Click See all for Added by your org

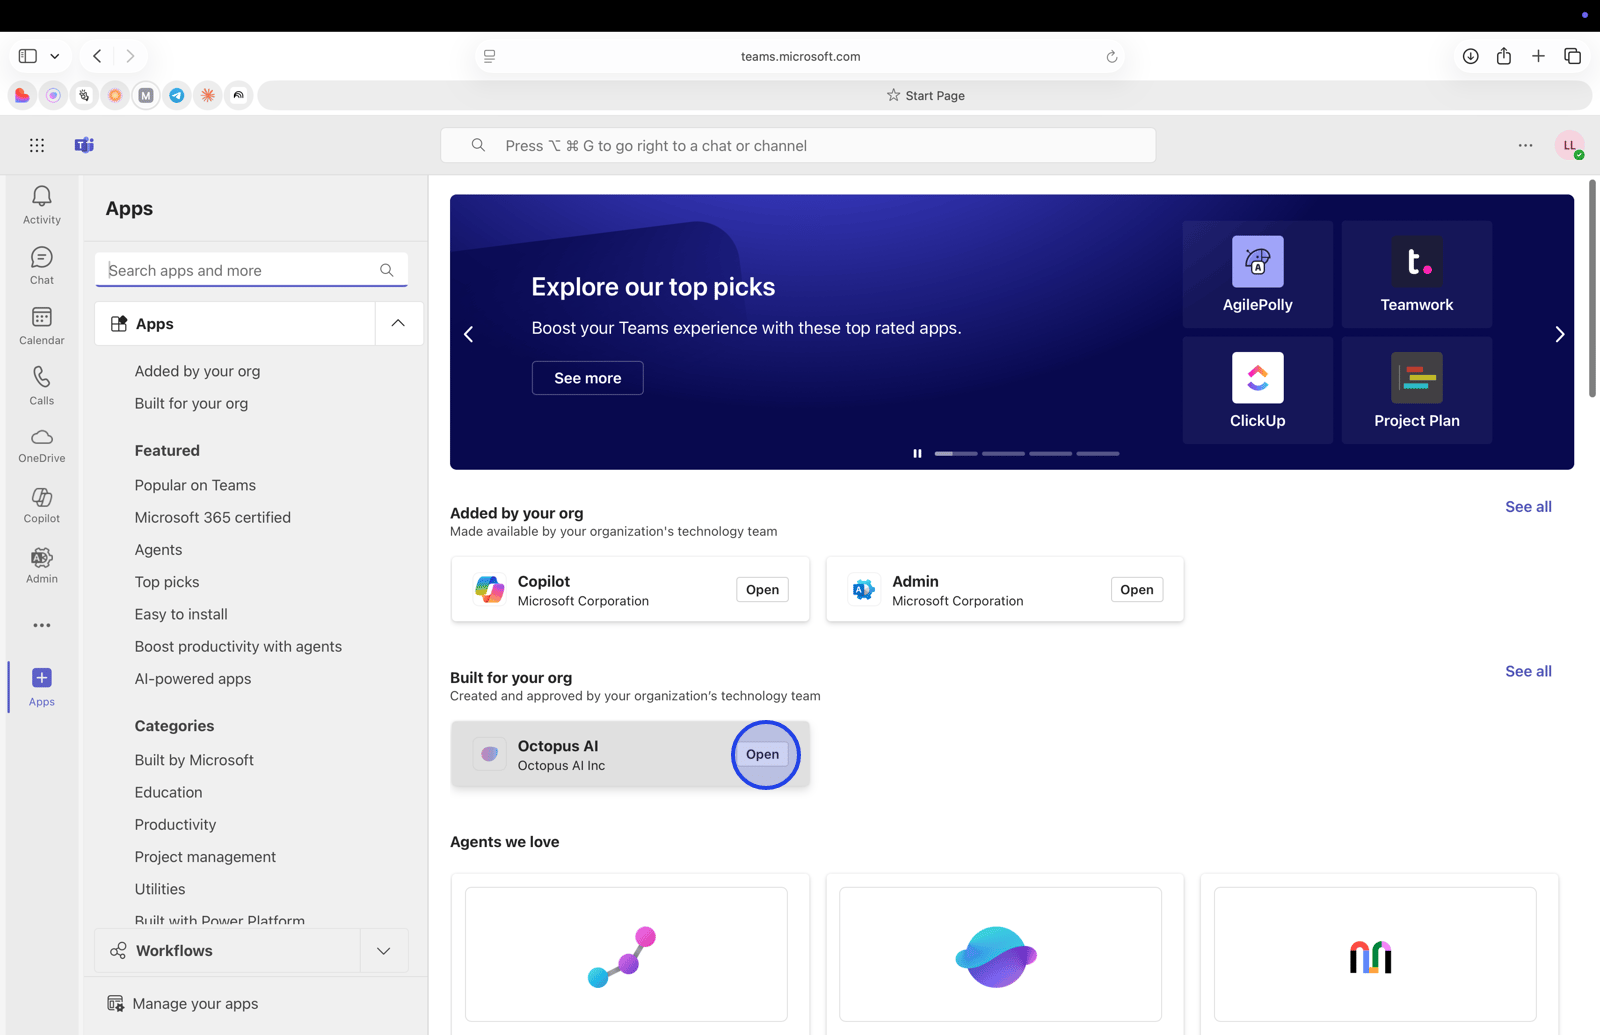1527,507
